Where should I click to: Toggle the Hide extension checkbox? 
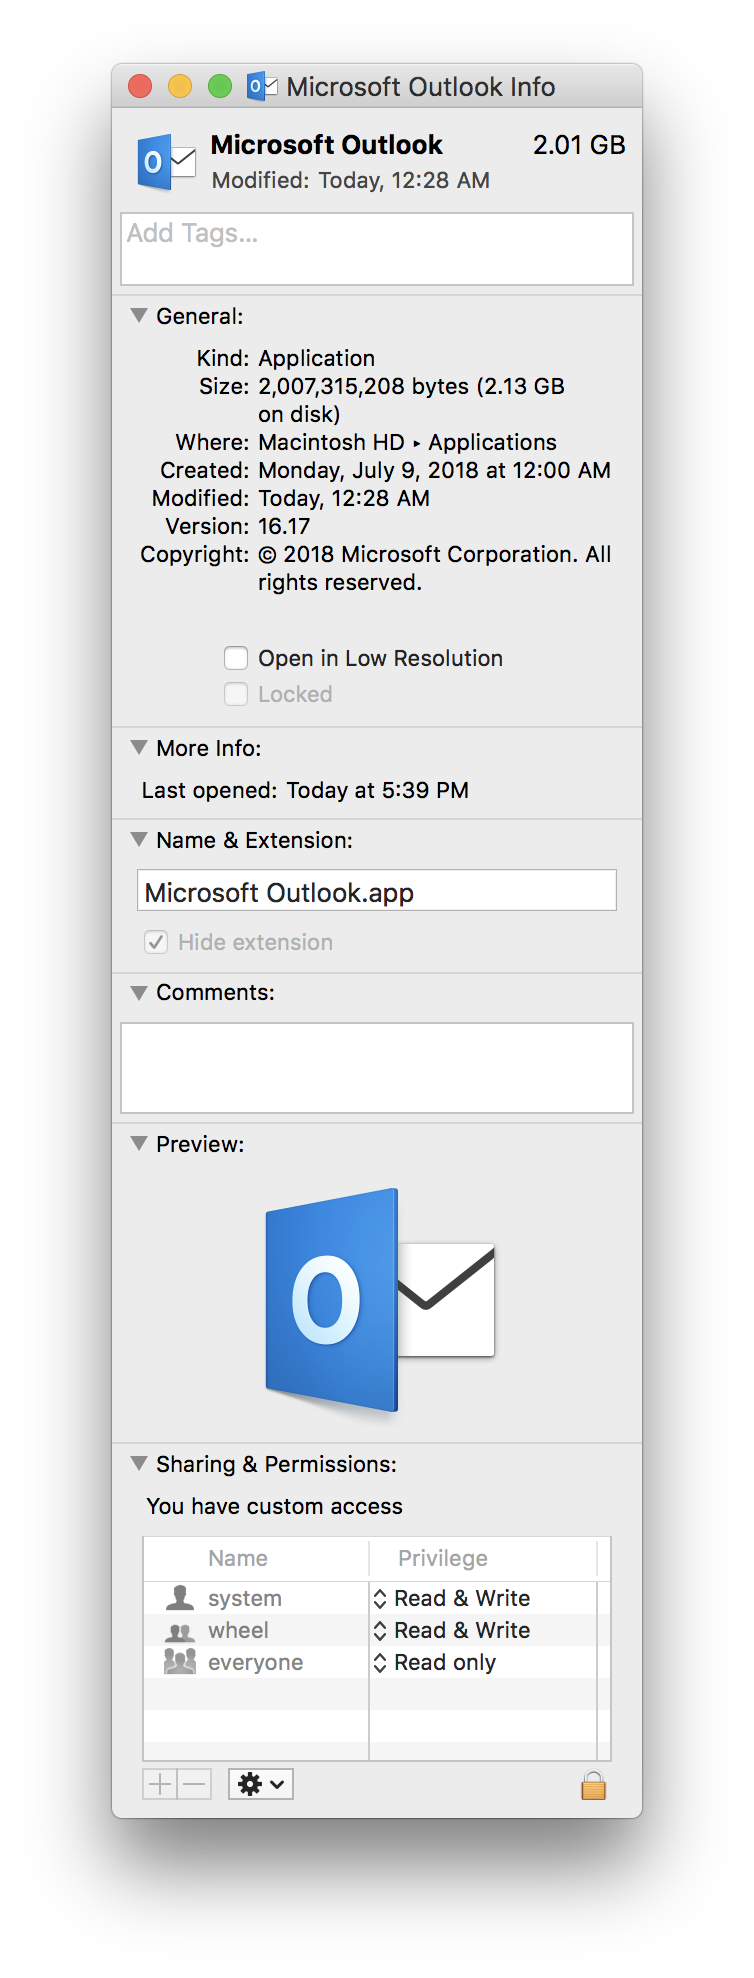coord(156,942)
